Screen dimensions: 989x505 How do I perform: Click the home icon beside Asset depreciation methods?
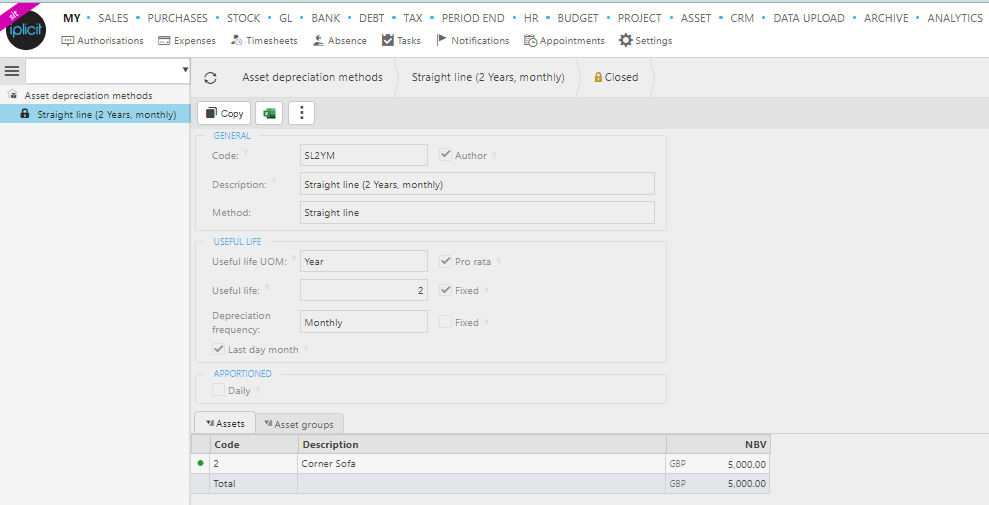pos(12,95)
